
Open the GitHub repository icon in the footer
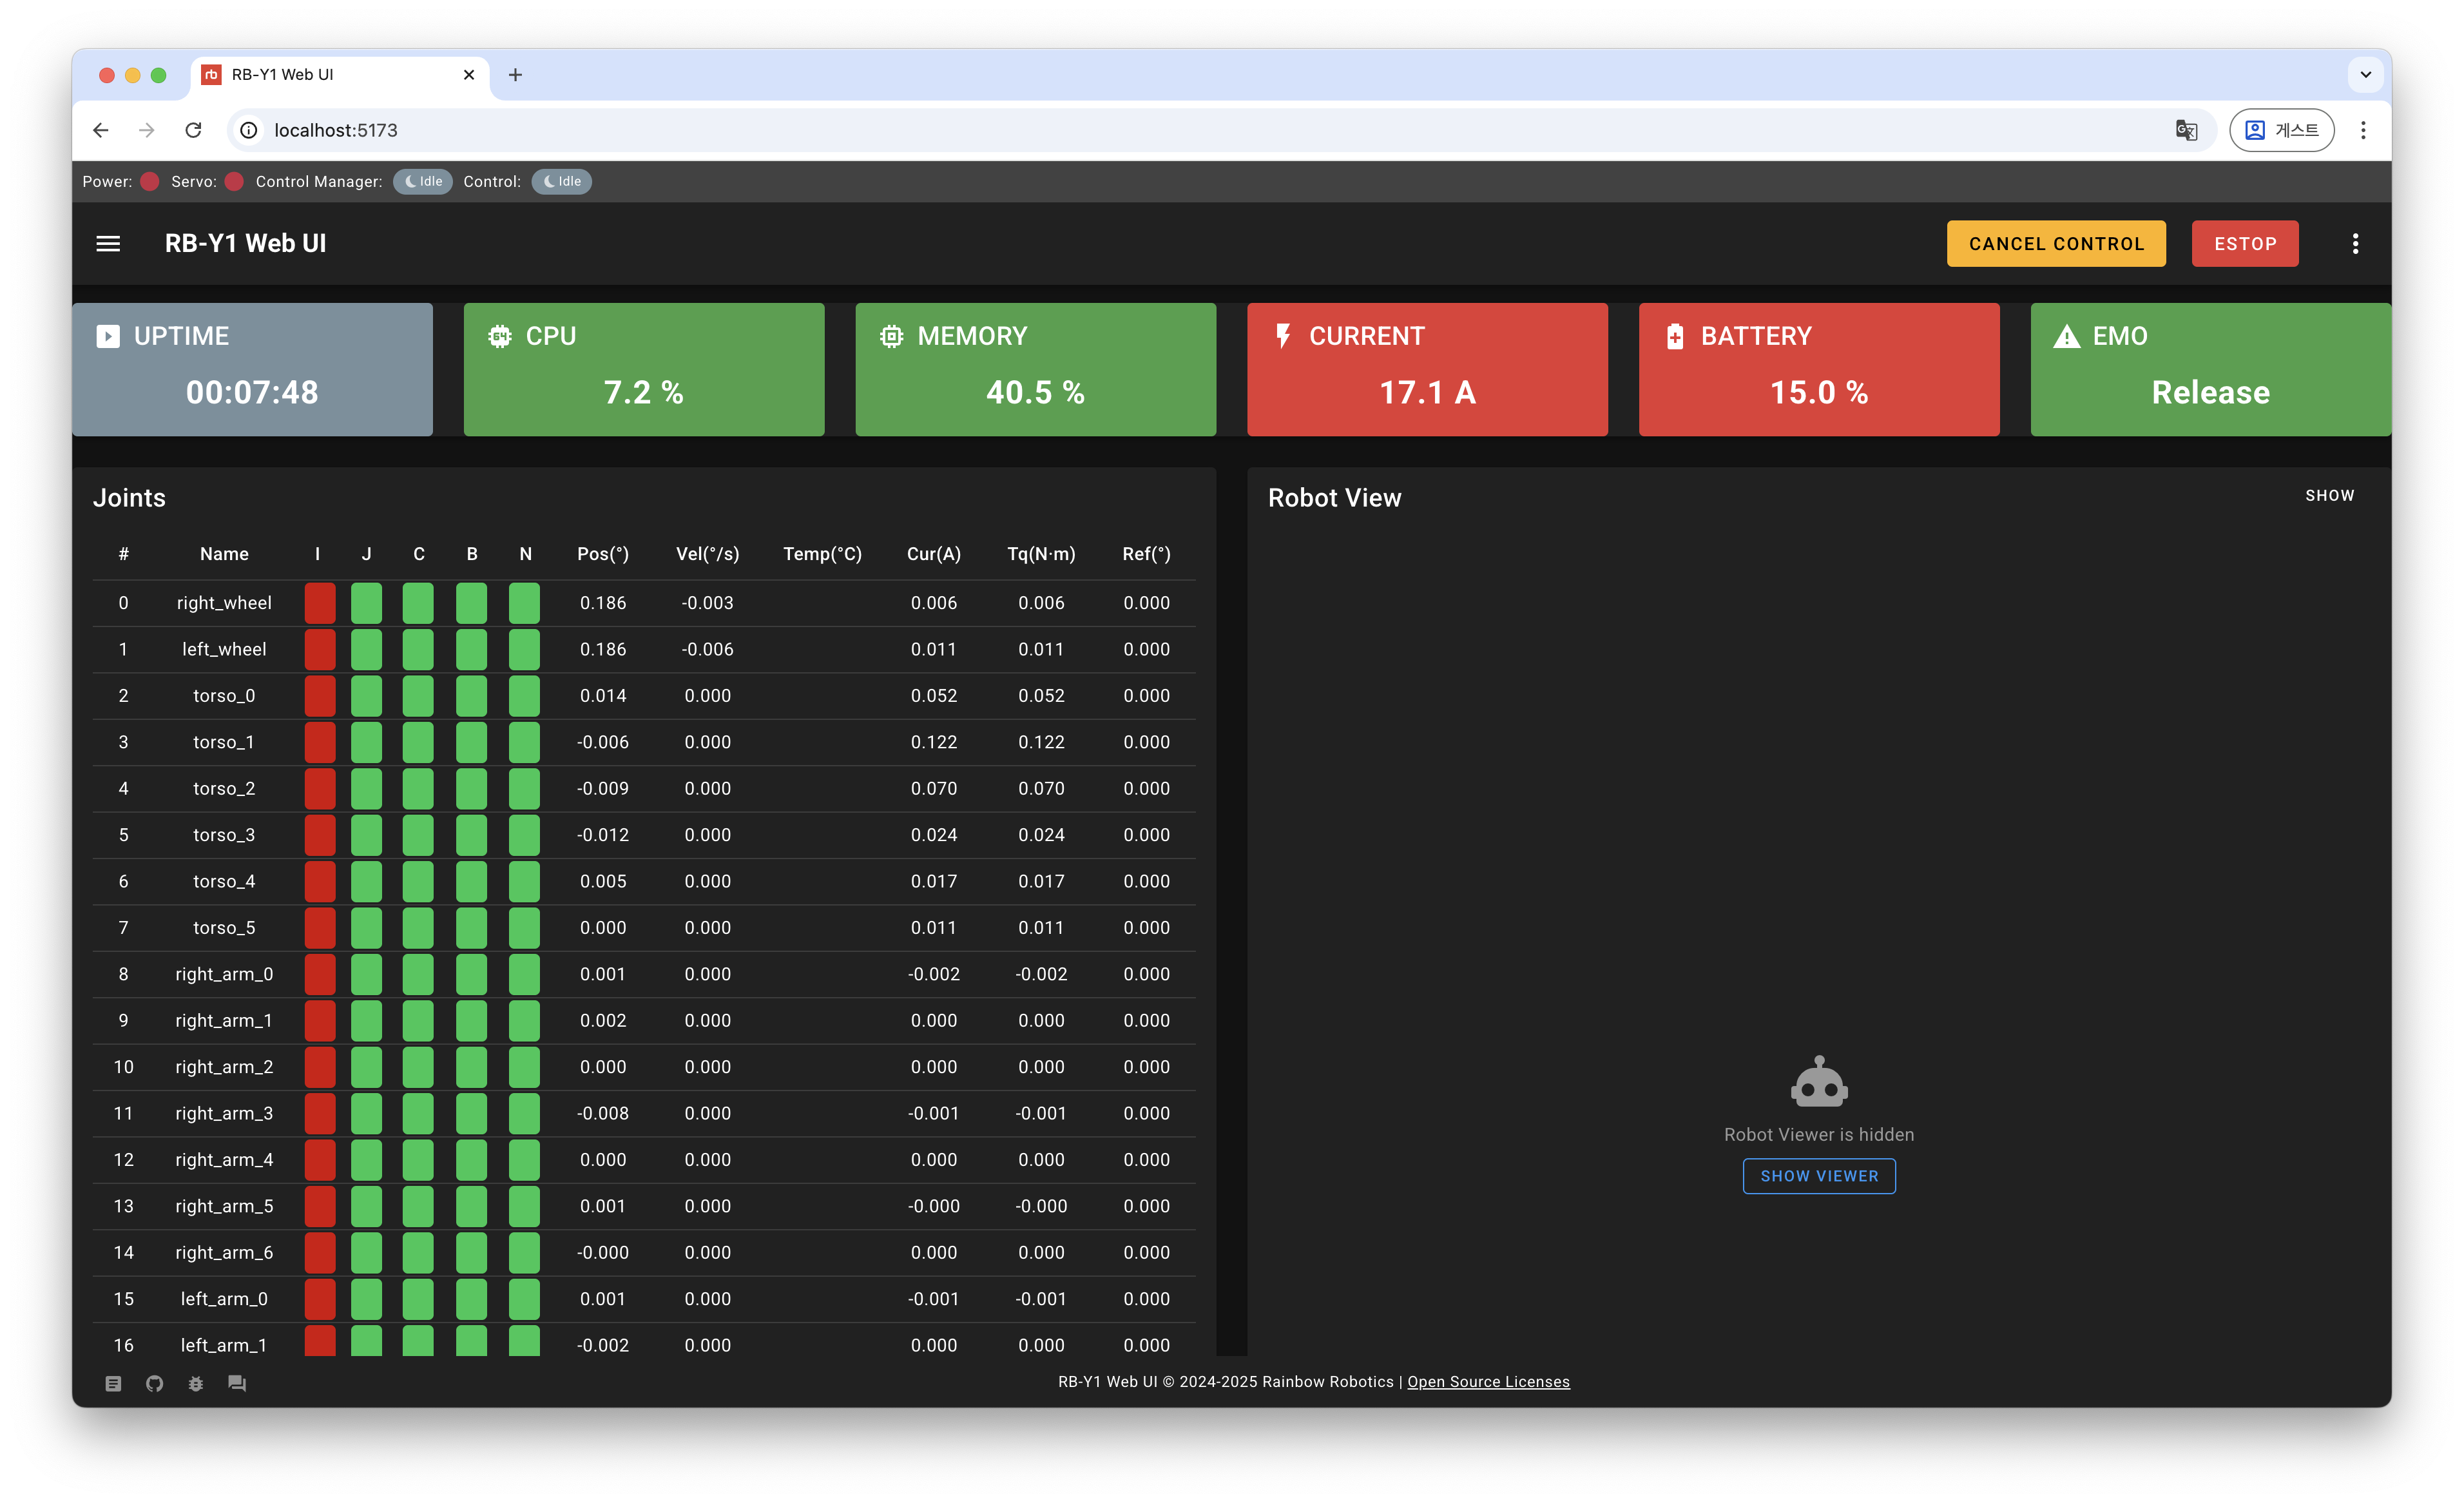point(154,1383)
